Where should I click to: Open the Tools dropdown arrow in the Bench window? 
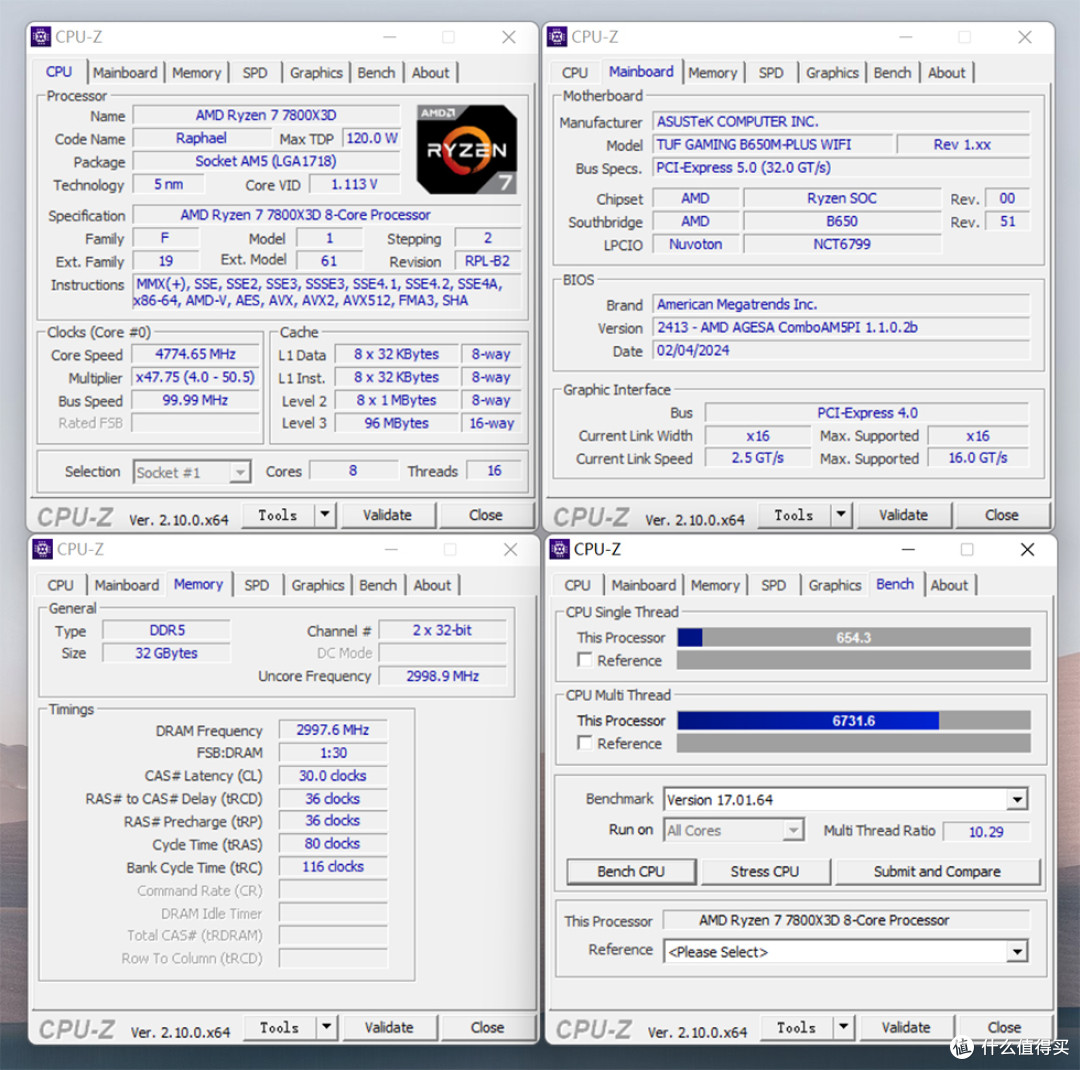843,1027
